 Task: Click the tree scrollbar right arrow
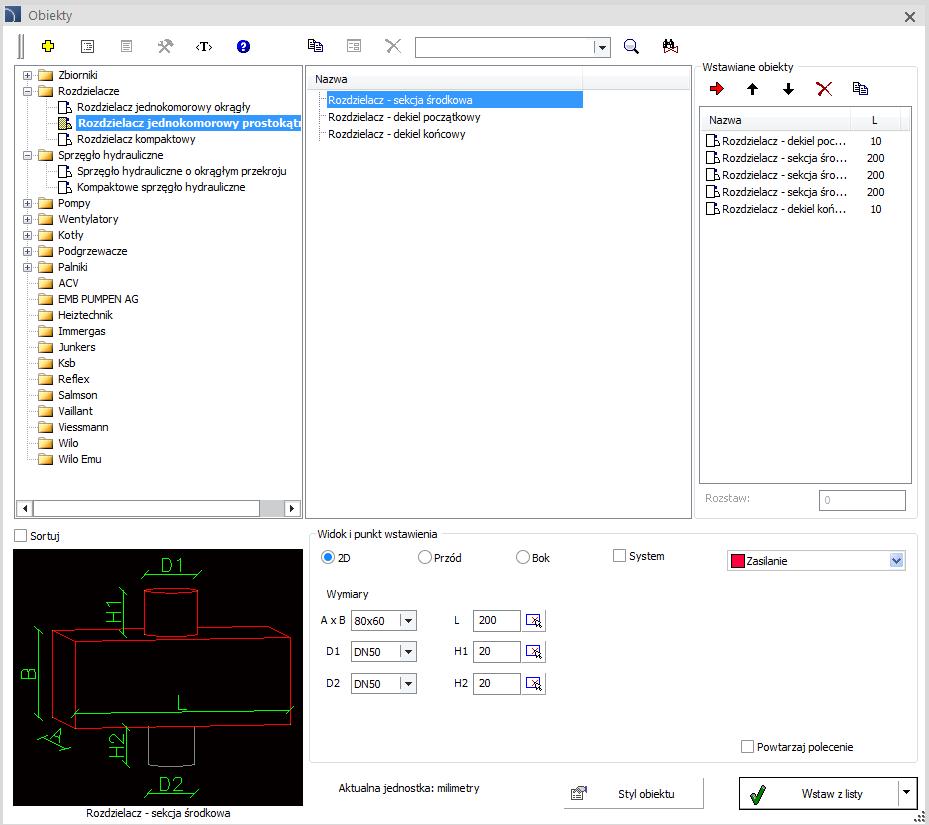291,509
